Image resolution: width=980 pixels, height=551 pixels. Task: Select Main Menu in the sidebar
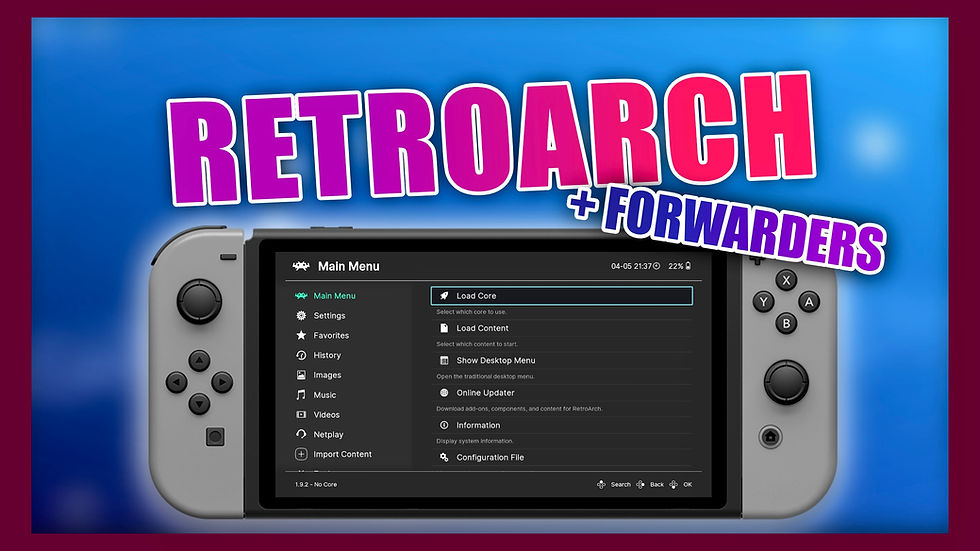pos(334,295)
